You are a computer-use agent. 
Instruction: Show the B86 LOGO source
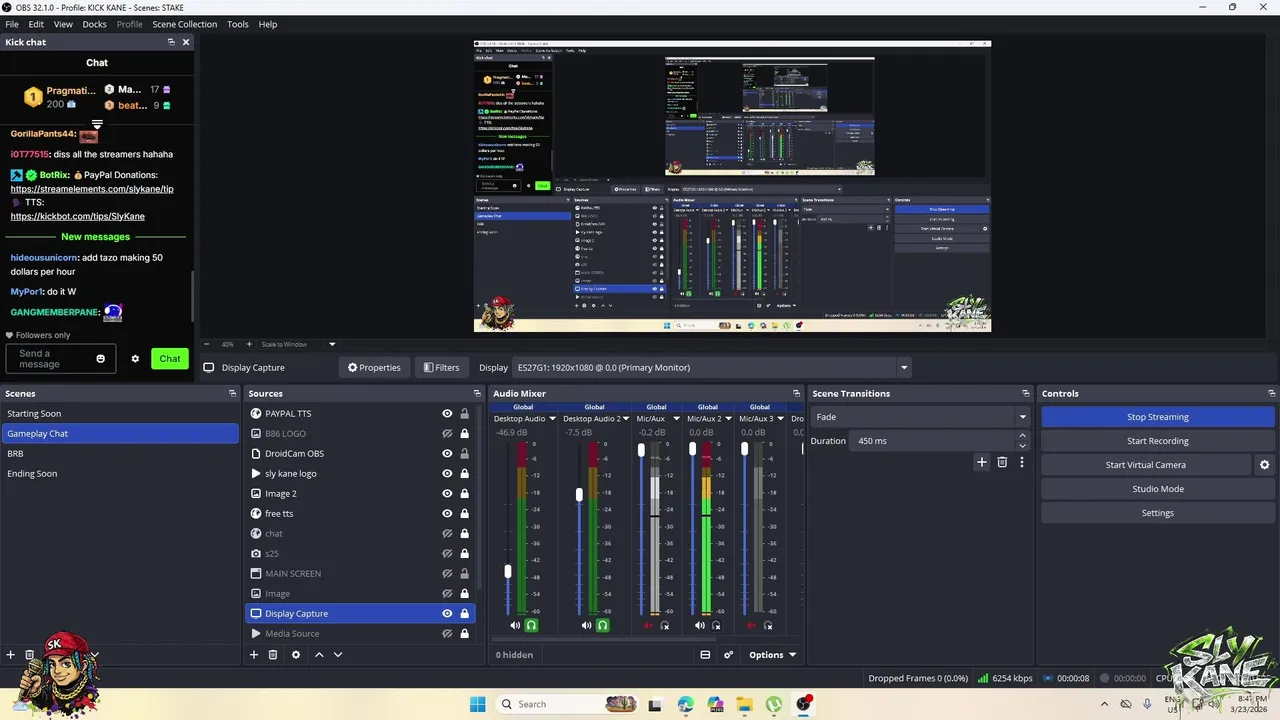point(447,433)
